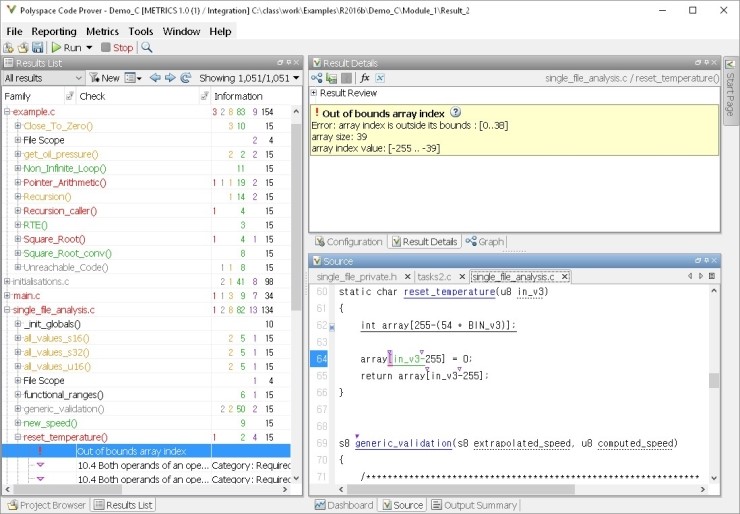Viewport: 740px width, 514px height.
Task: Open the Reporting menu
Action: [54, 32]
